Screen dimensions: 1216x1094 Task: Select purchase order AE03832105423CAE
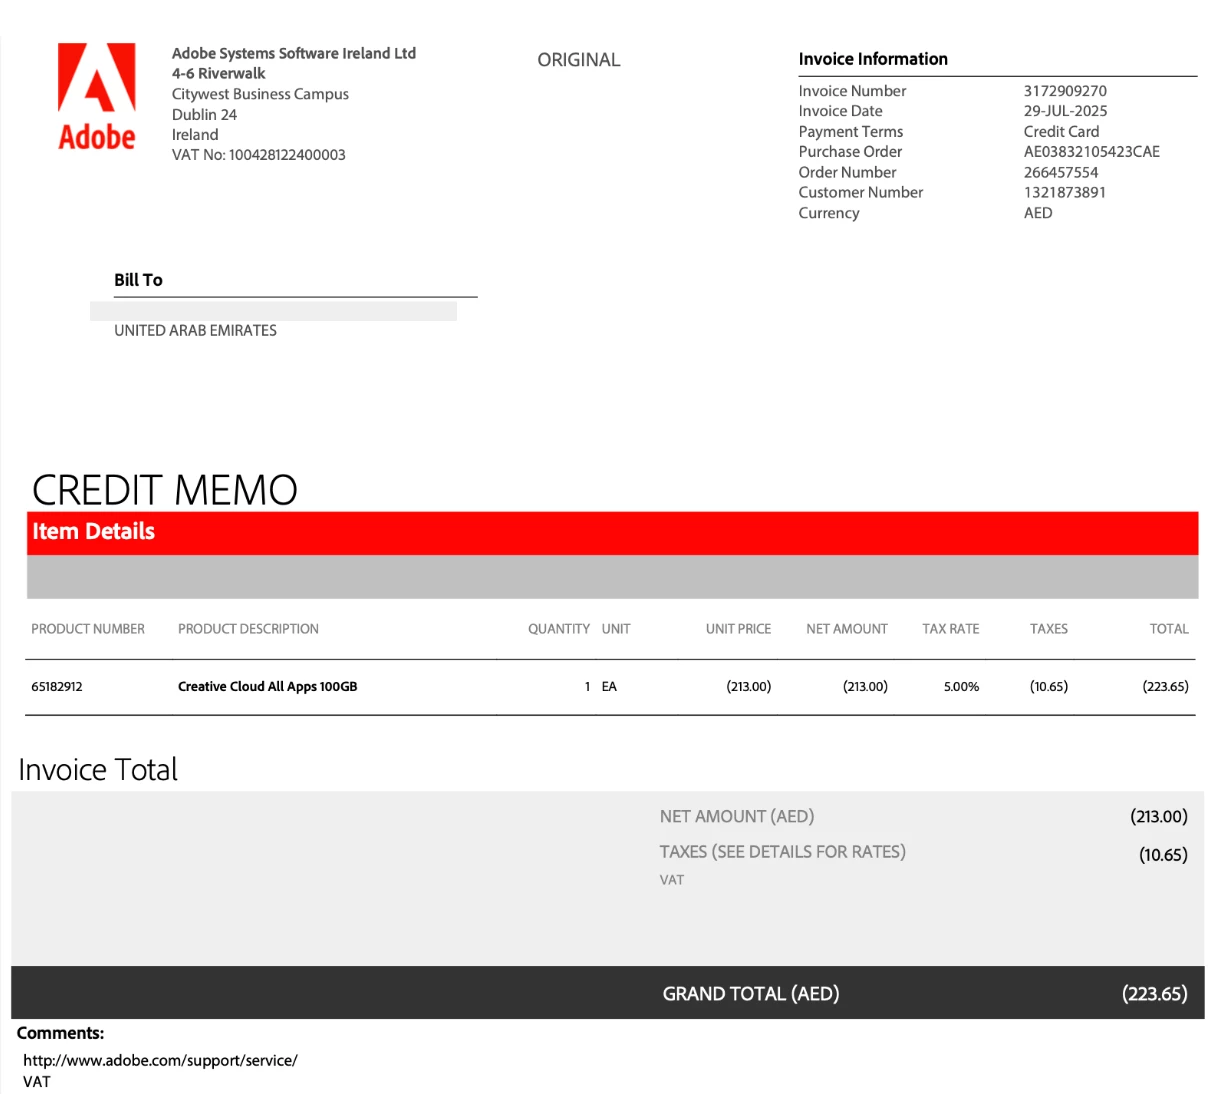[1091, 152]
